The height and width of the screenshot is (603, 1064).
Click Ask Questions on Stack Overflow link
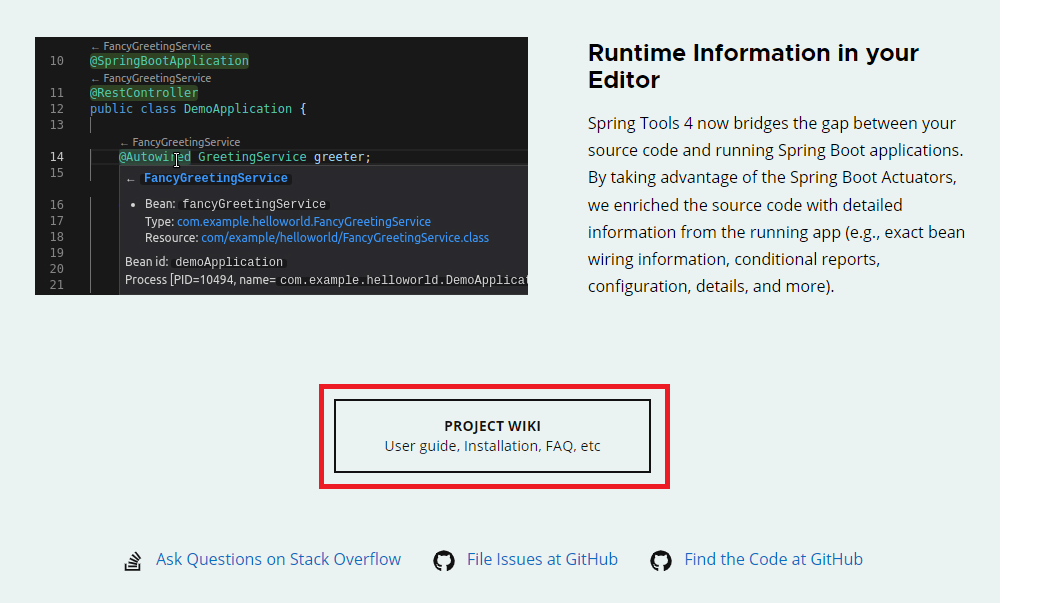click(x=278, y=560)
